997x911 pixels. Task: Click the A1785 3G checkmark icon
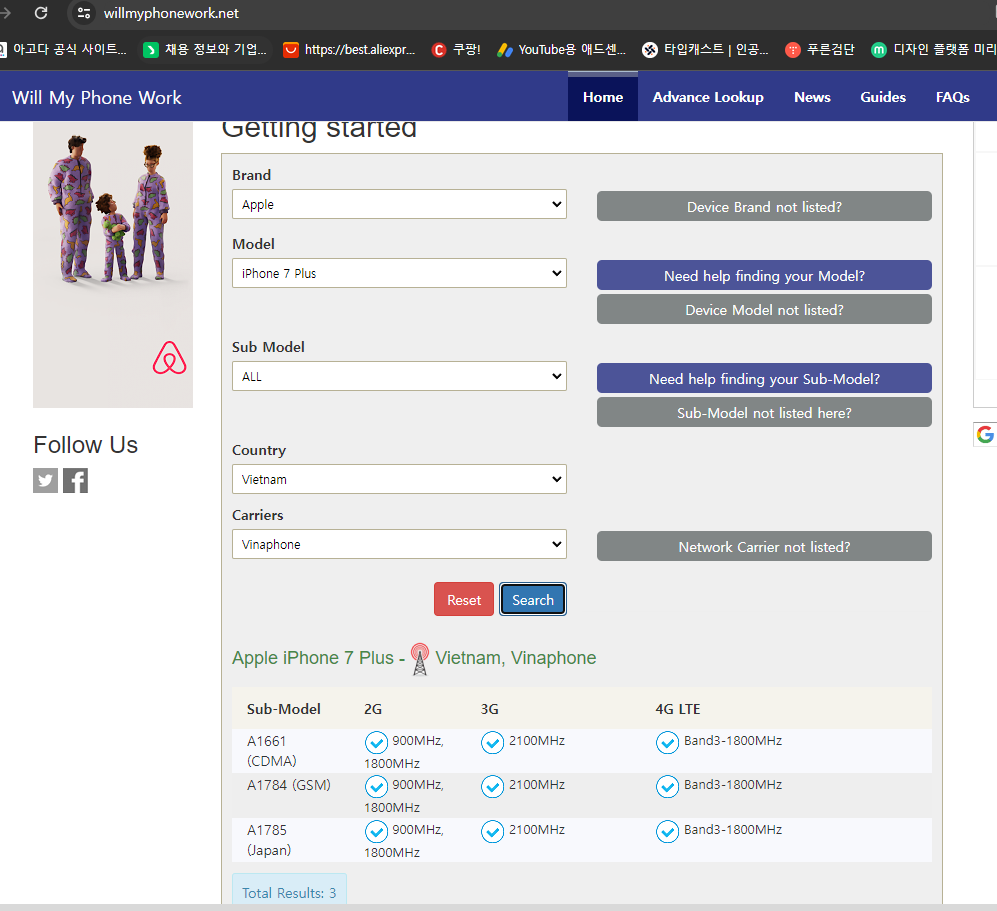tap(492, 832)
